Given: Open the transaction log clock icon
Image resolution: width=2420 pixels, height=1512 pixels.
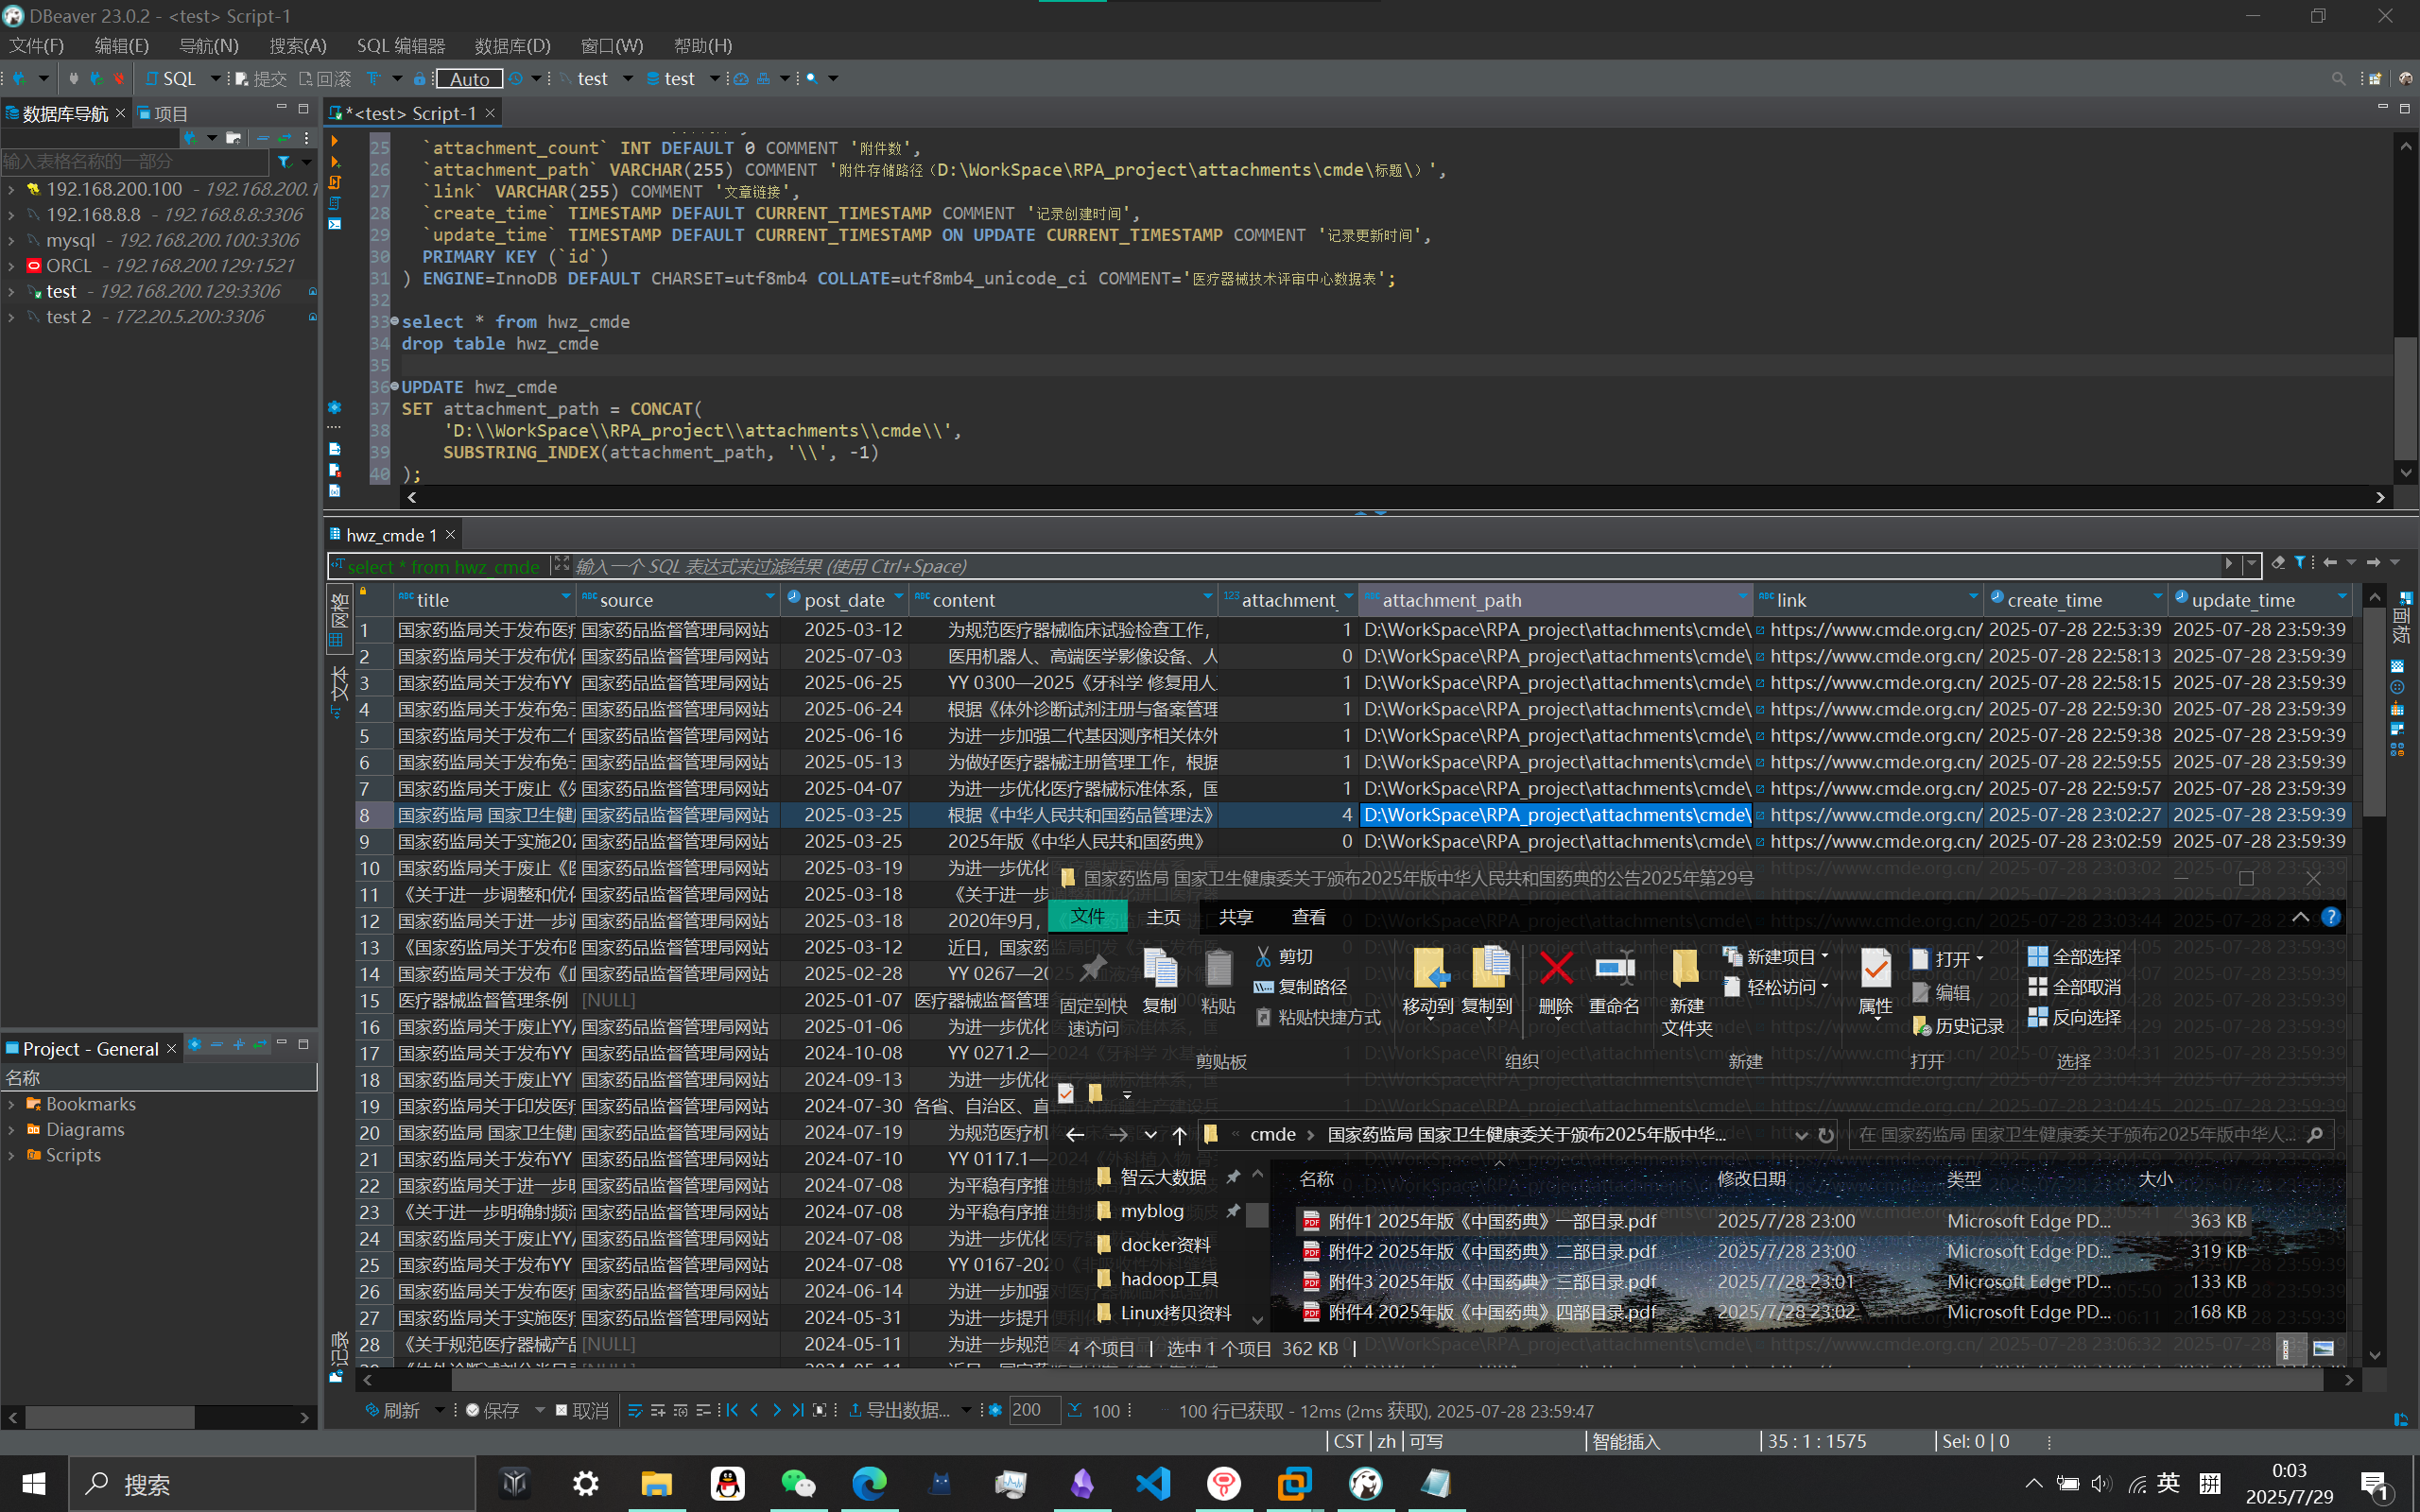Looking at the screenshot, I should [516, 78].
